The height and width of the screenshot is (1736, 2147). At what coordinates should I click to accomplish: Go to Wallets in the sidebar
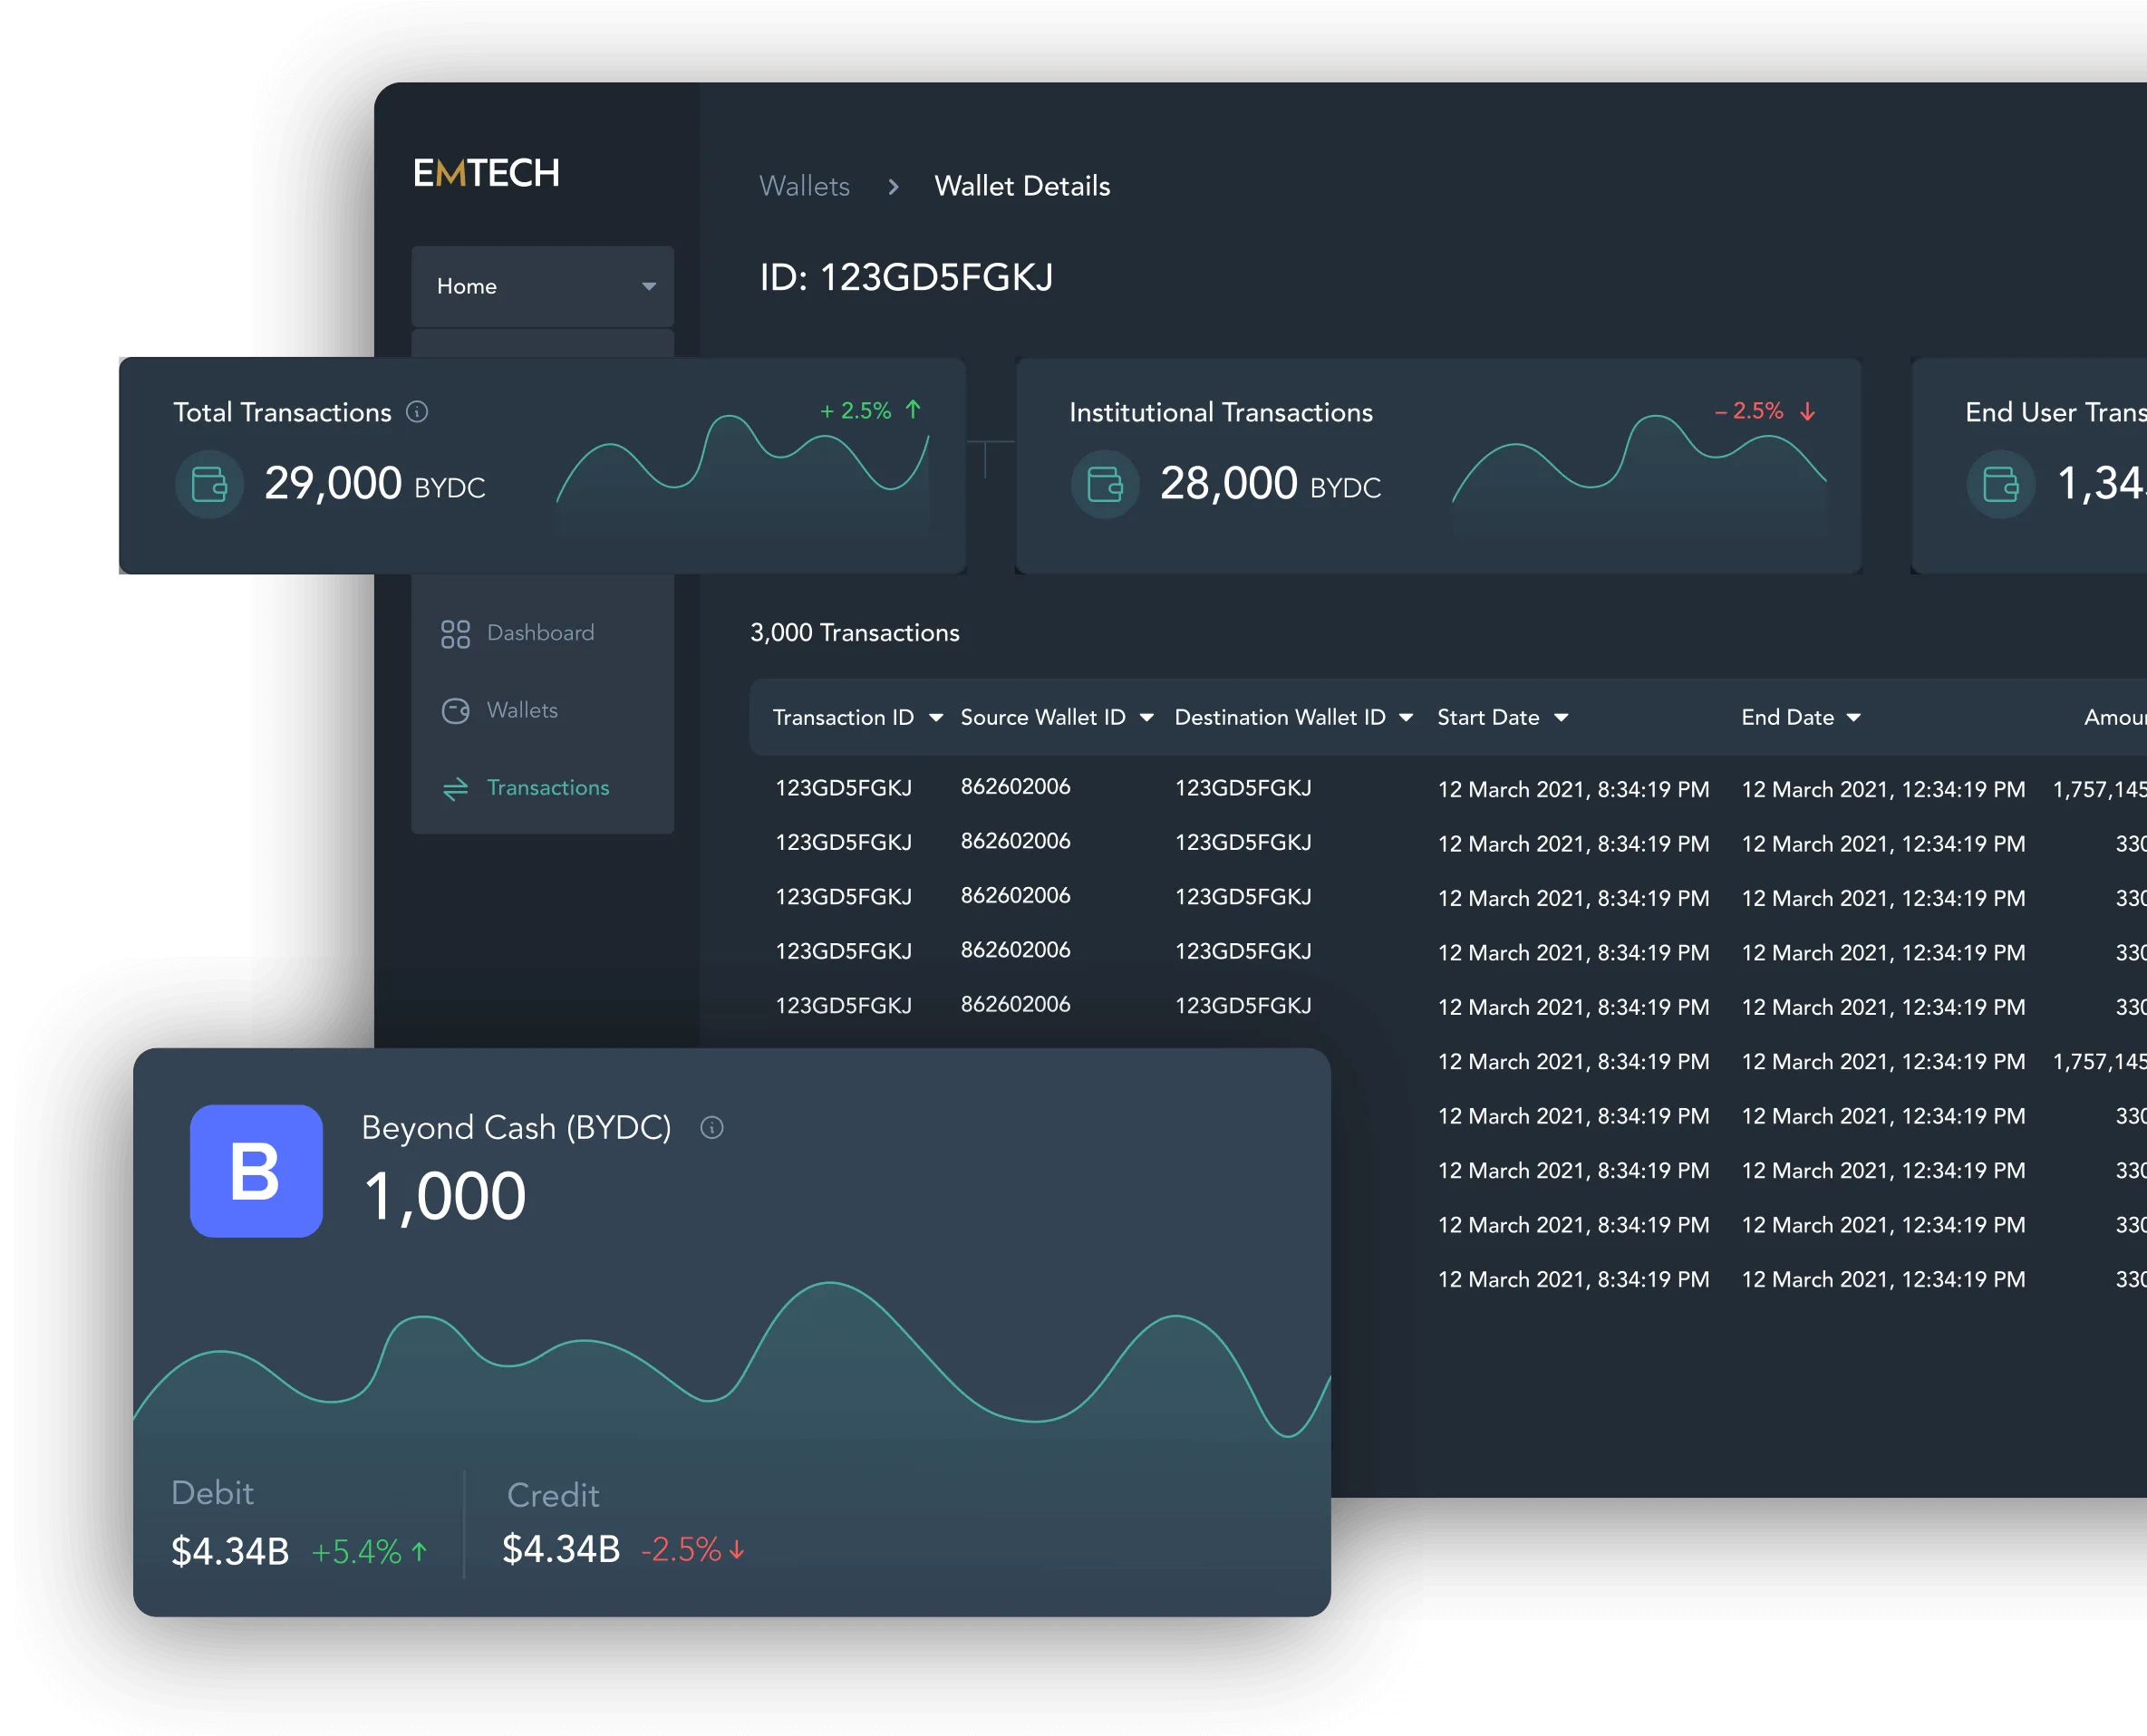522,710
